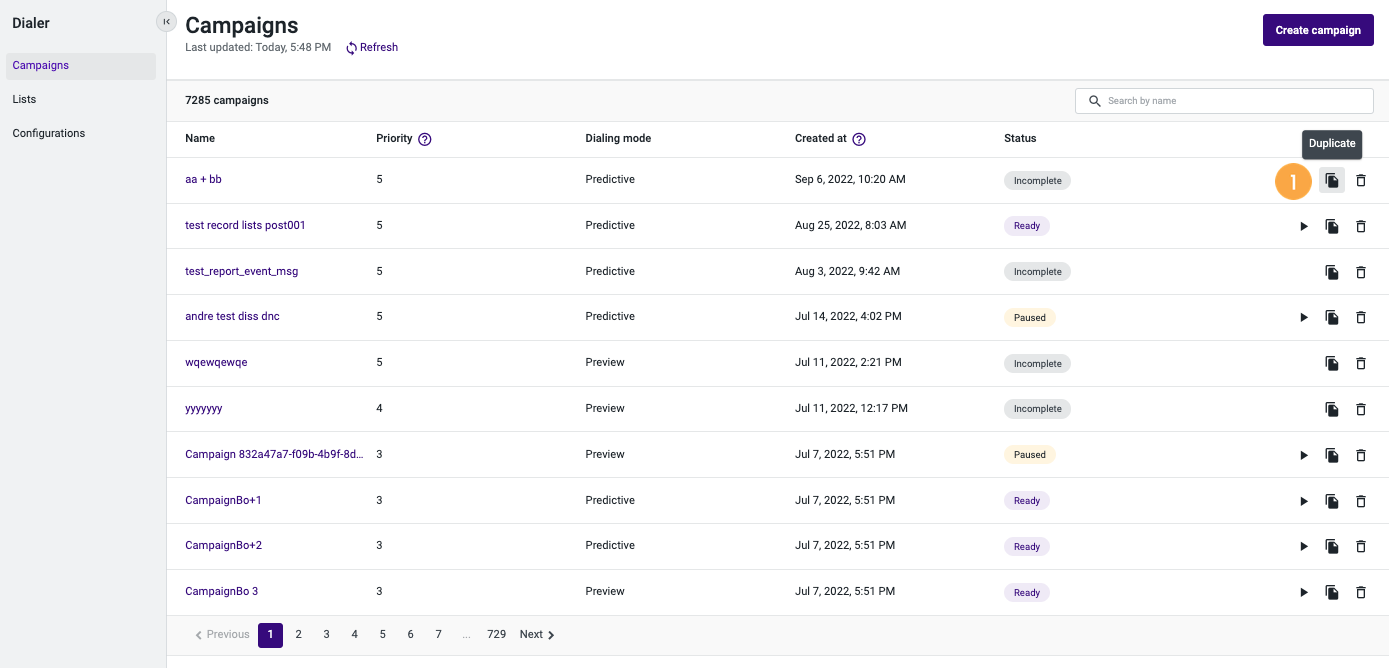The width and height of the screenshot is (1389, 668).
Task: Open the Configurations section
Action: [48, 132]
